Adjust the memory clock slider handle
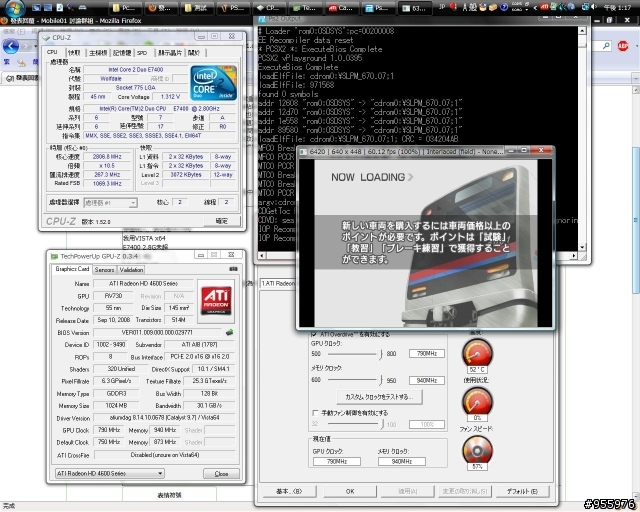The image size is (640, 512). coord(380,380)
